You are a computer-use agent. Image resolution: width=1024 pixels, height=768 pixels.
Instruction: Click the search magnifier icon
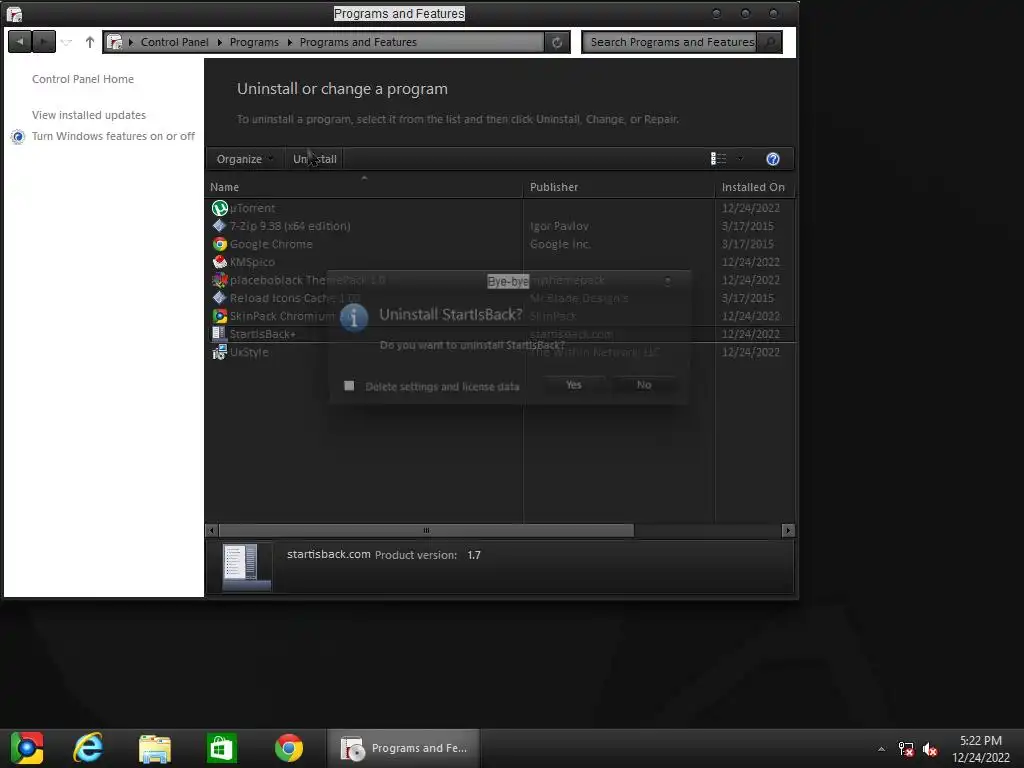tap(770, 42)
